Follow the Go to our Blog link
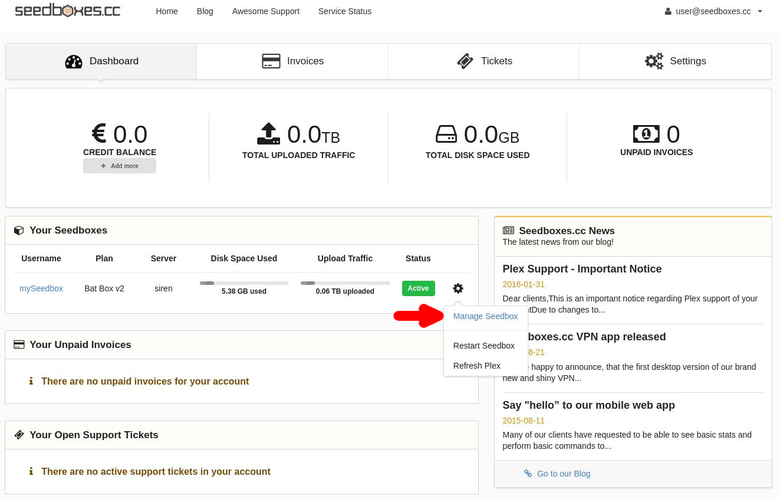Image resolution: width=780 pixels, height=499 pixels. coord(563,474)
